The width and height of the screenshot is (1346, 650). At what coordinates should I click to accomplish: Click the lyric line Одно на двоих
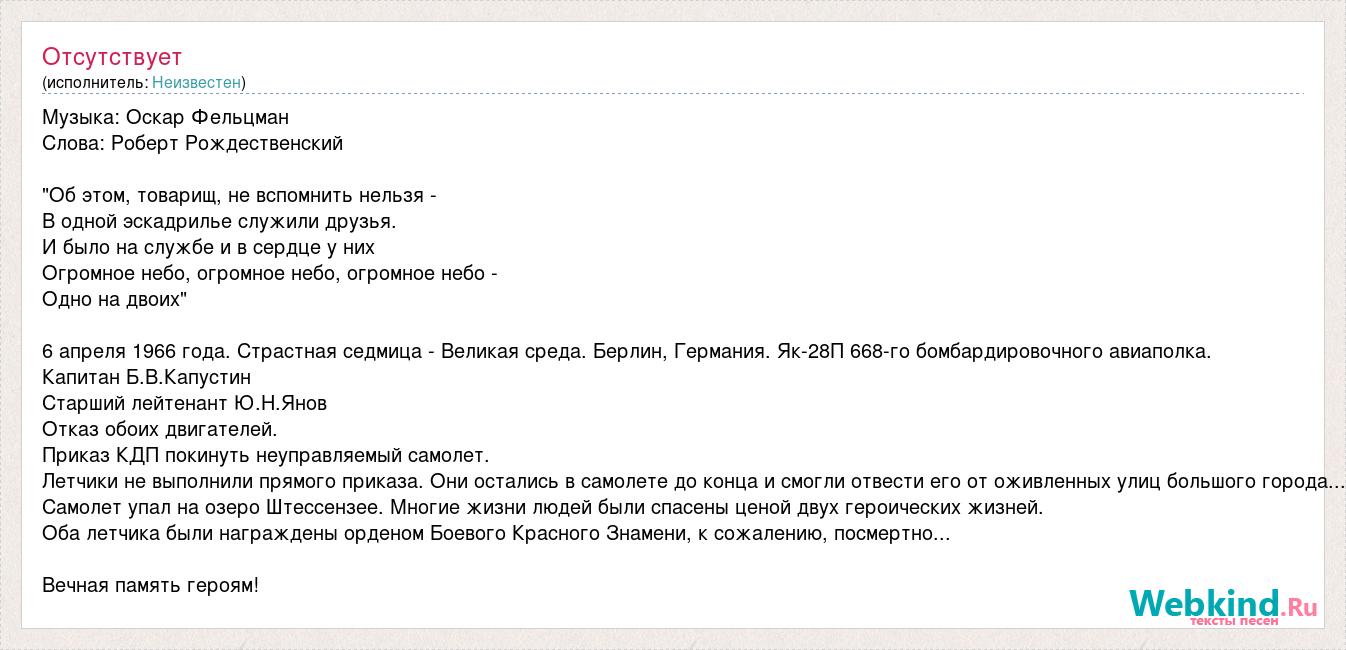point(115,299)
